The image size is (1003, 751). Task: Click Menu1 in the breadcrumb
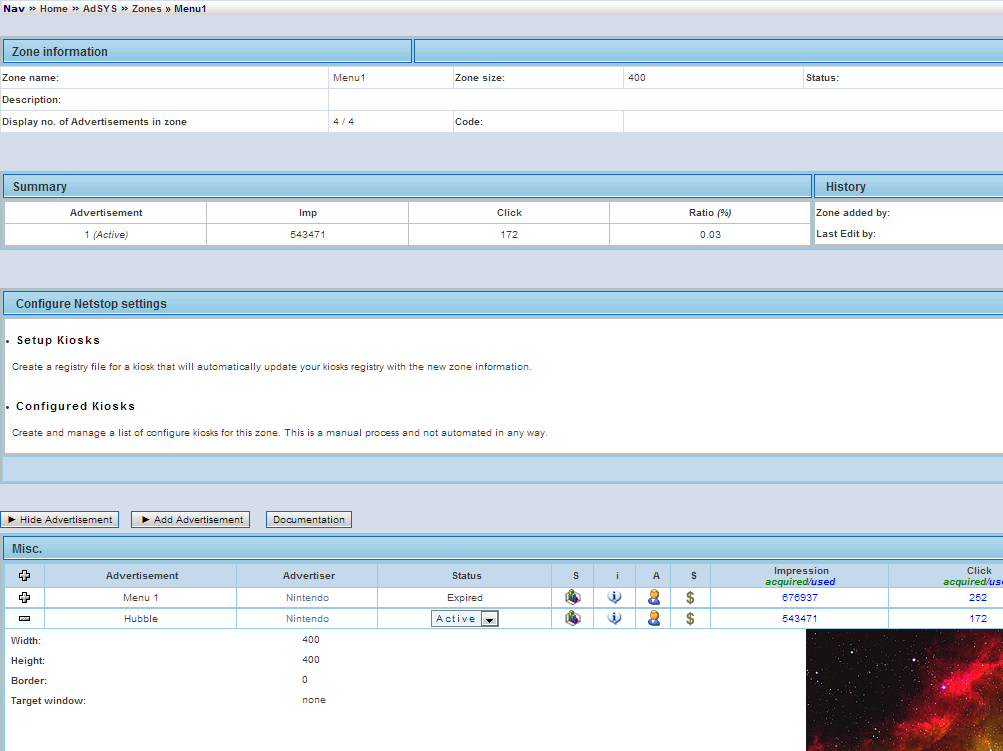190,8
